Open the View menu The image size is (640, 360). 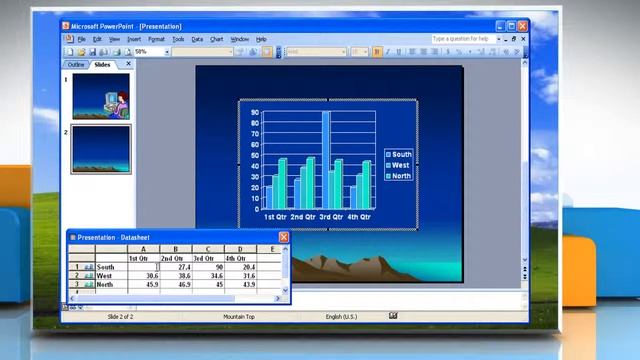pos(114,39)
